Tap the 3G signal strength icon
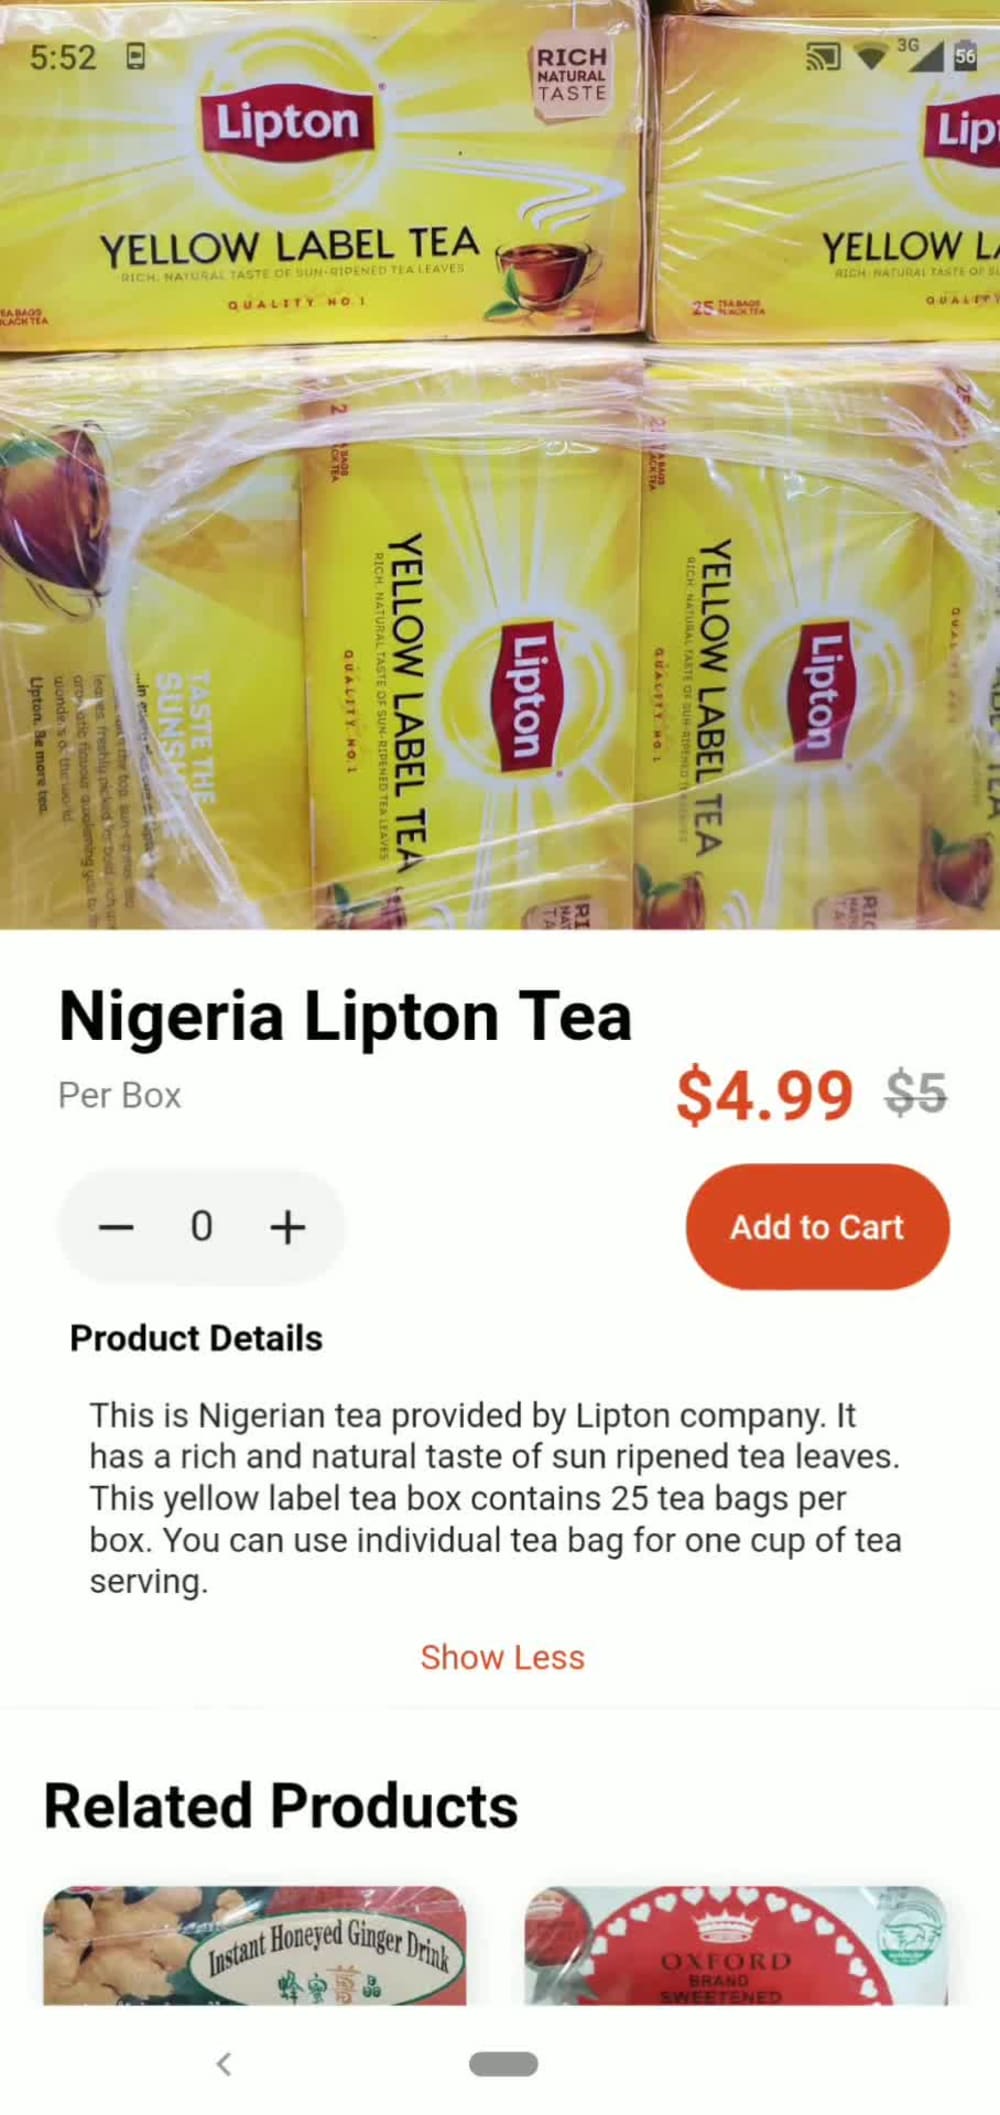1000x2115 pixels. coord(921,55)
